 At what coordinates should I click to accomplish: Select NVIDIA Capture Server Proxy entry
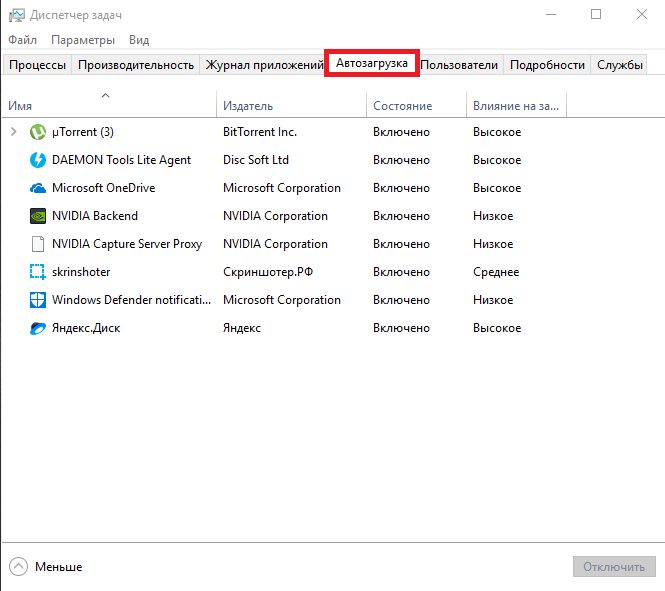pyautogui.click(x=127, y=244)
